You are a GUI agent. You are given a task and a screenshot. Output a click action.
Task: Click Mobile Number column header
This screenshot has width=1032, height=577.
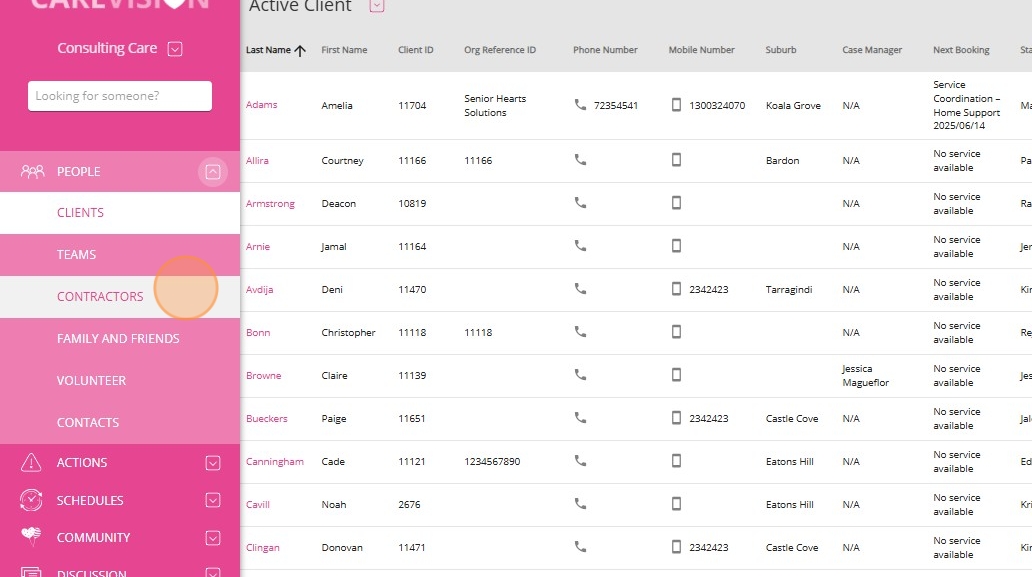coord(701,50)
